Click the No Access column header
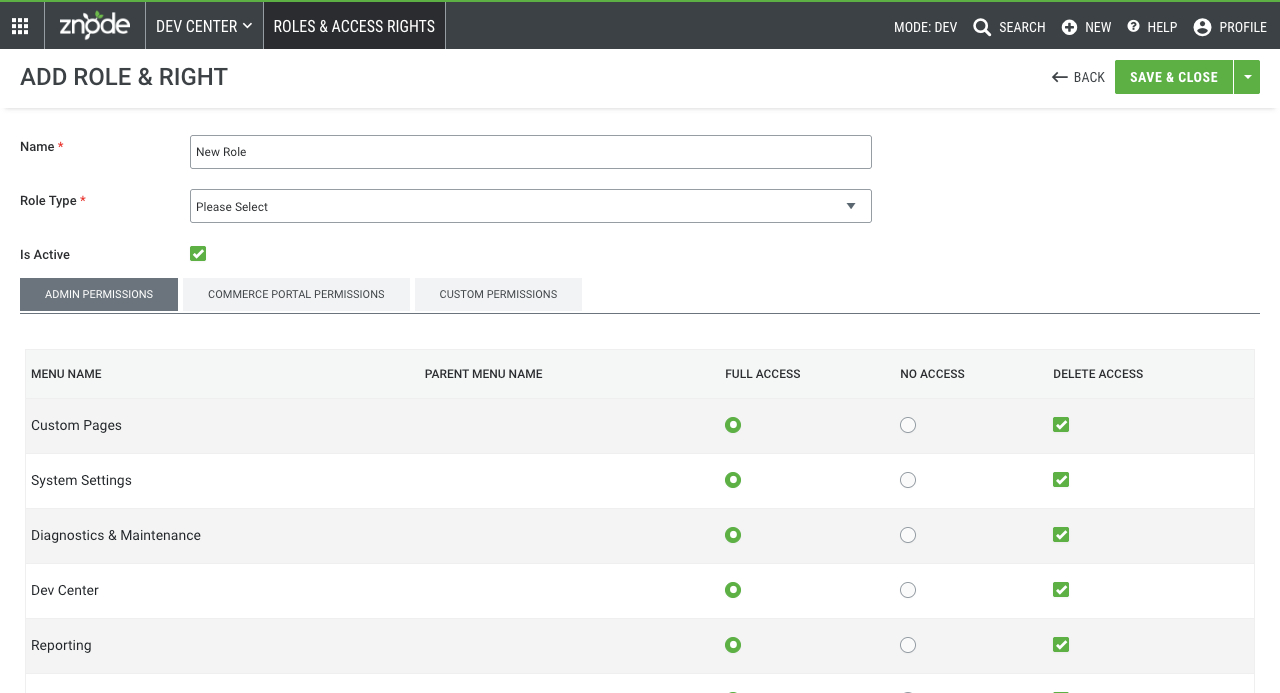This screenshot has height=693, width=1280. click(x=932, y=374)
